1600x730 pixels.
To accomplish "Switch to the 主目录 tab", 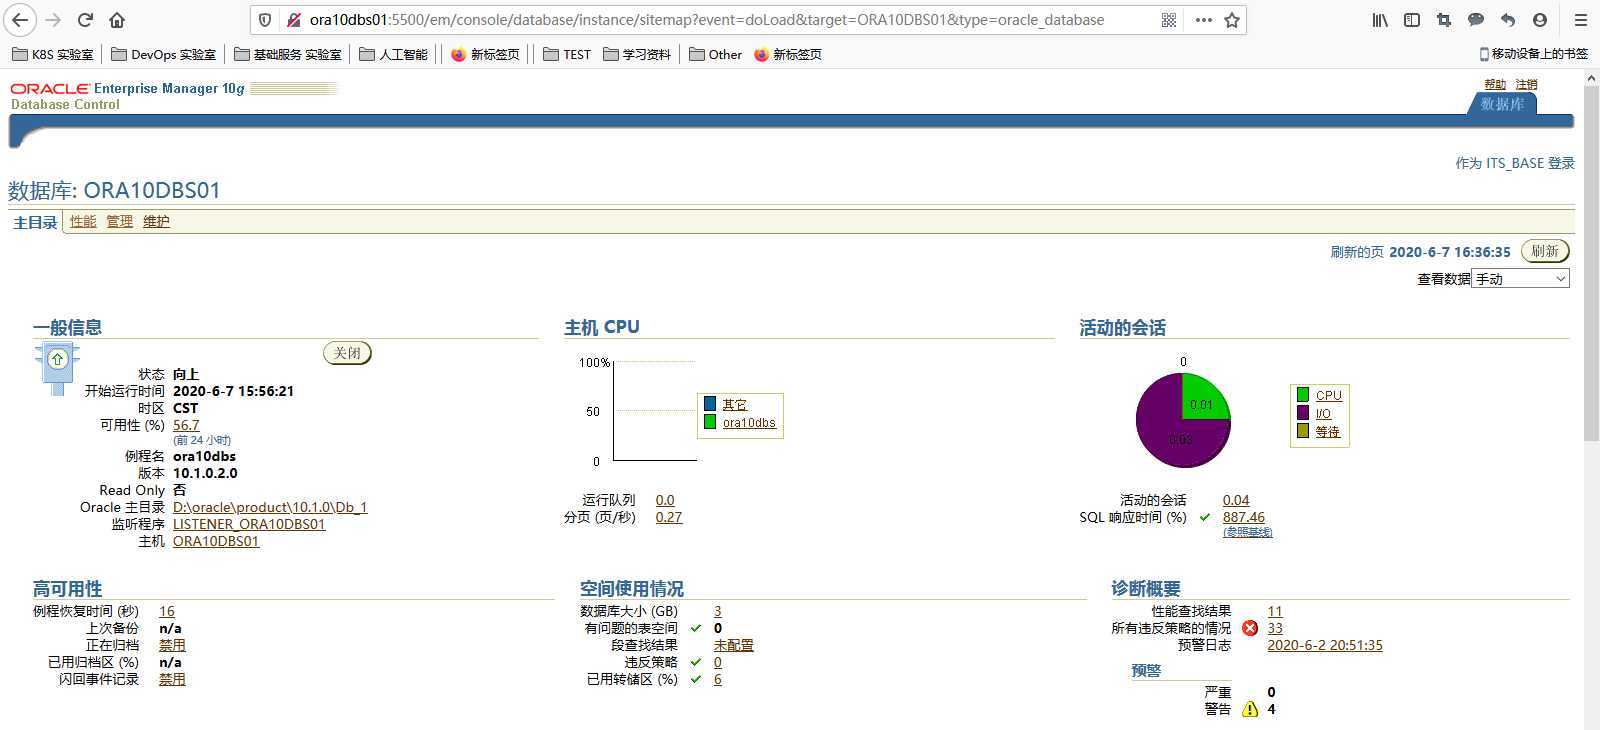I will [x=35, y=222].
